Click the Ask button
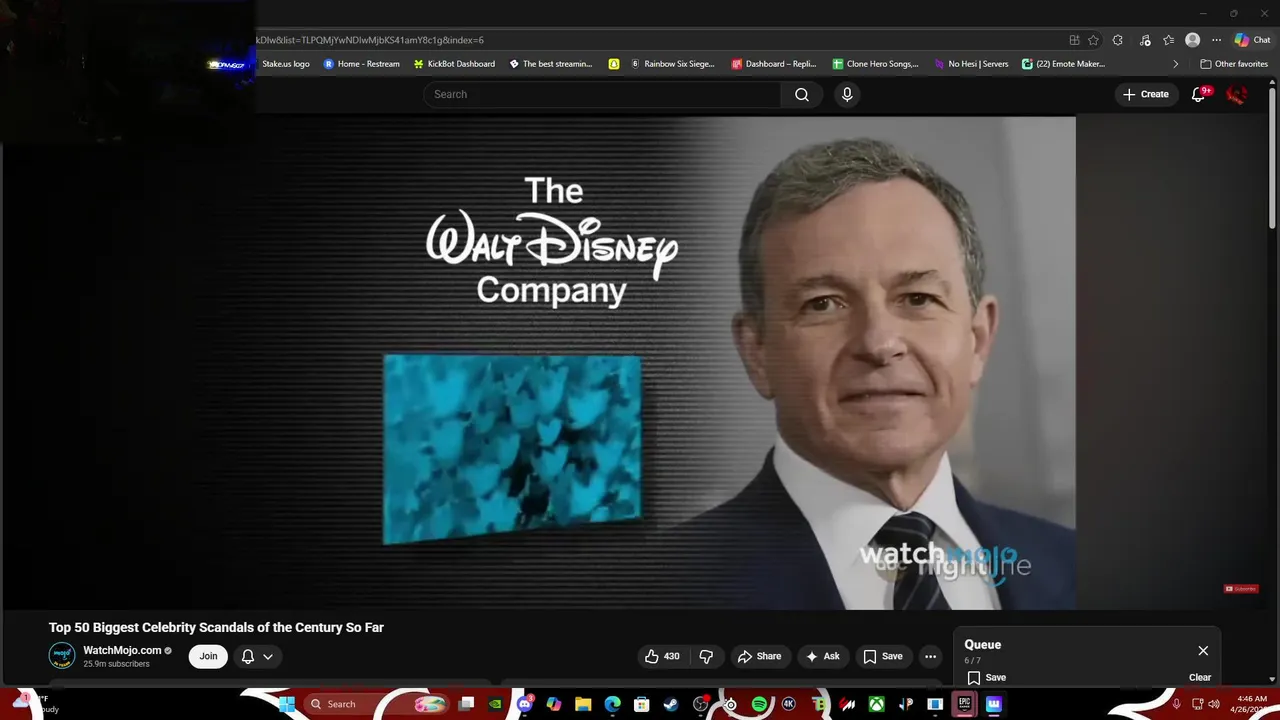Viewport: 1280px width, 720px height. tap(823, 656)
